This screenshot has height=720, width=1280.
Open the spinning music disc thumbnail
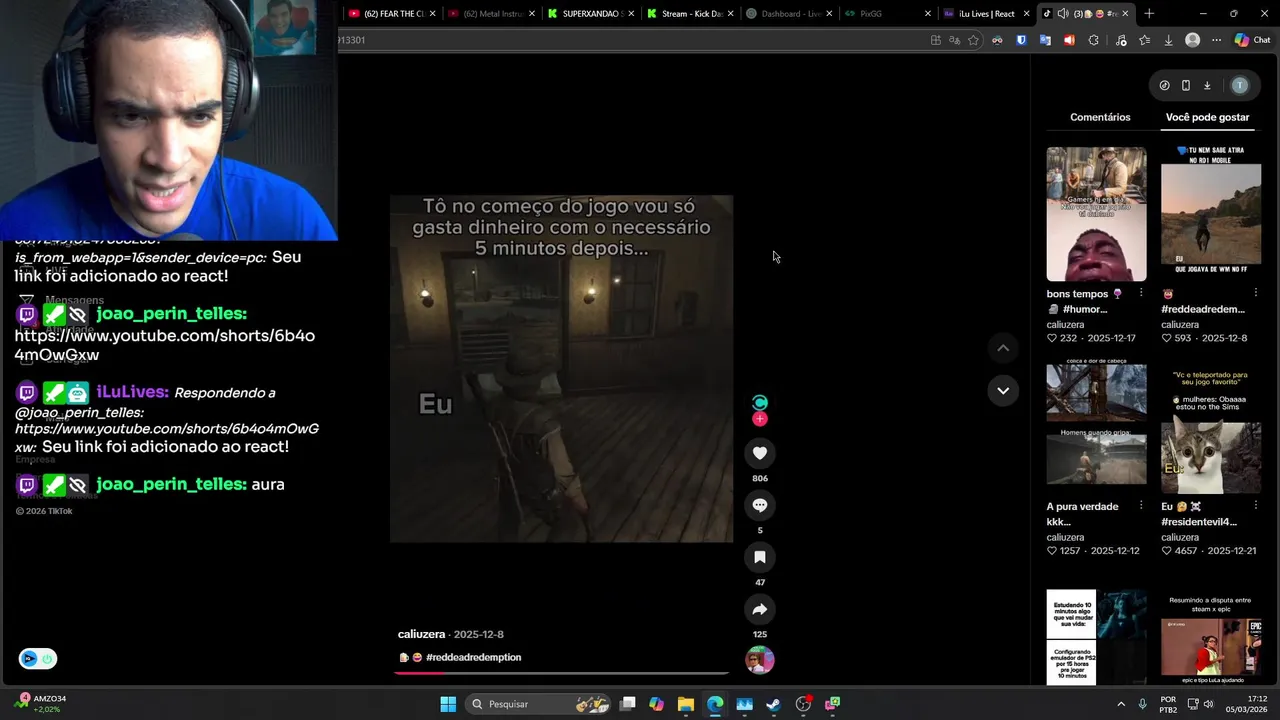coord(760,660)
